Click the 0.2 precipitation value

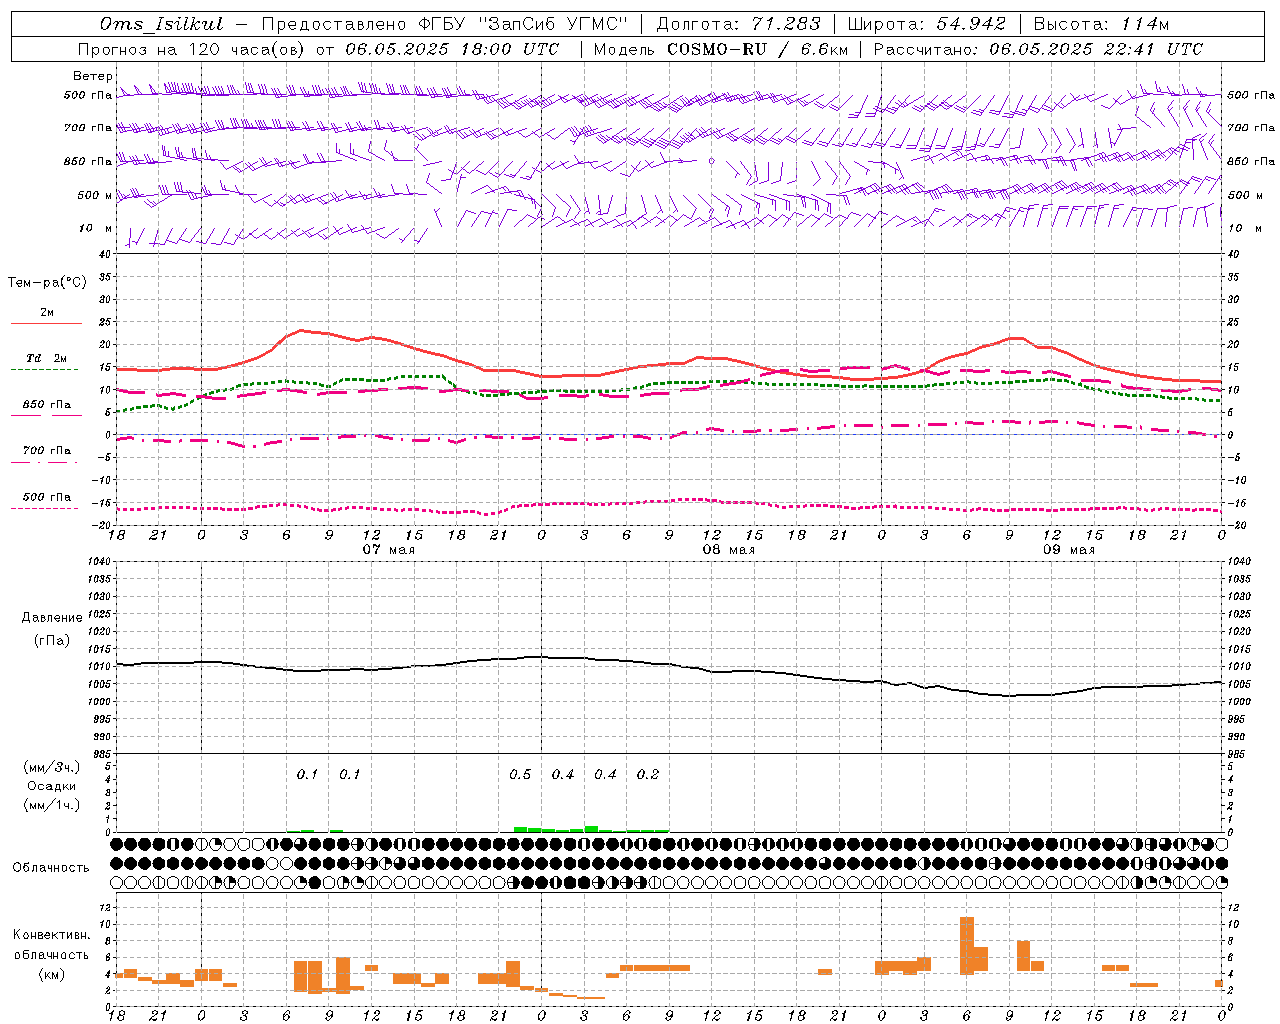click(648, 775)
